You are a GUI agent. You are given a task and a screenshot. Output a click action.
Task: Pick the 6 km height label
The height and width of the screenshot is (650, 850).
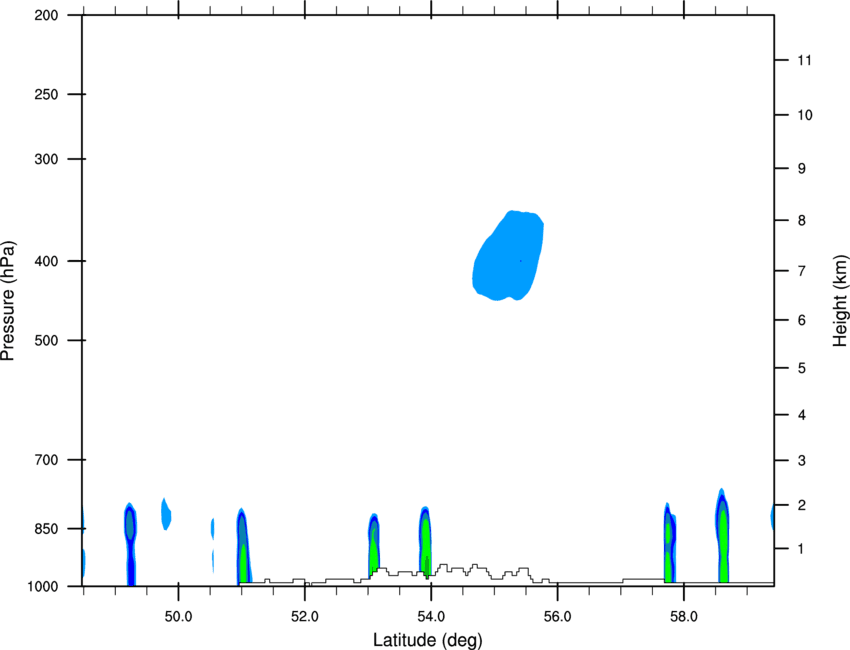(802, 320)
